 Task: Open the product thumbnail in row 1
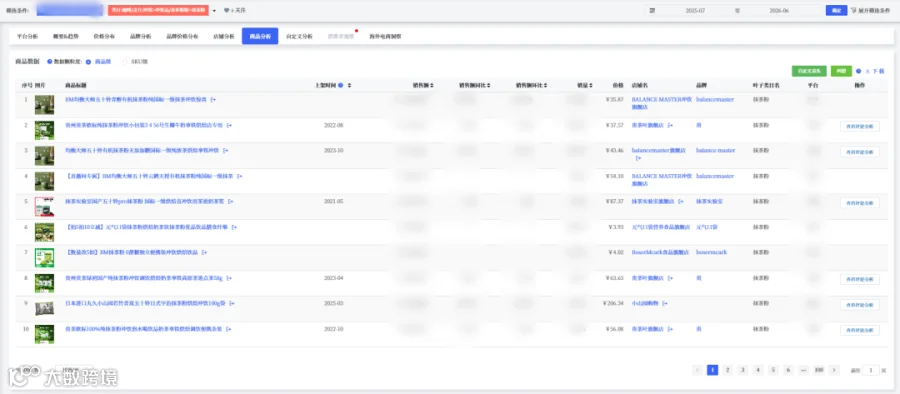[x=44, y=105]
